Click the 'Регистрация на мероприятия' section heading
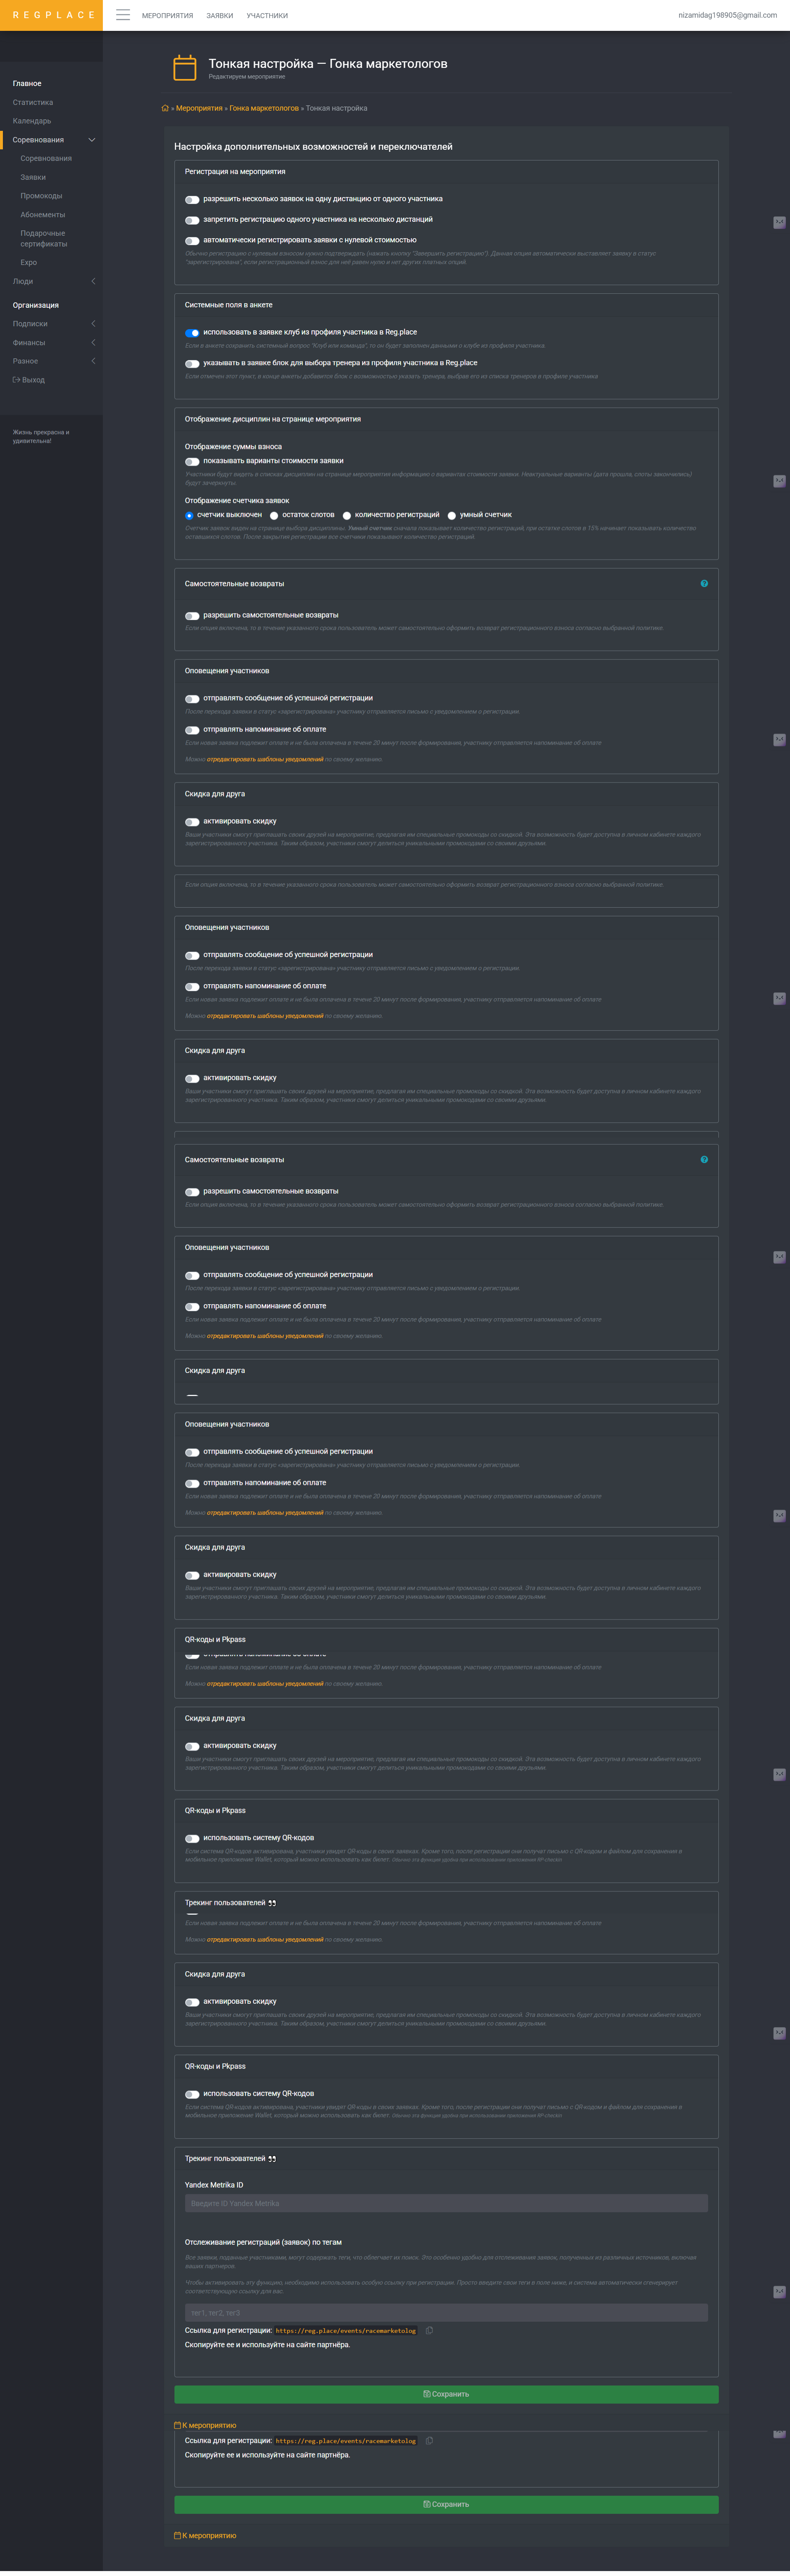Screen dimensions: 790x2576 235,172
